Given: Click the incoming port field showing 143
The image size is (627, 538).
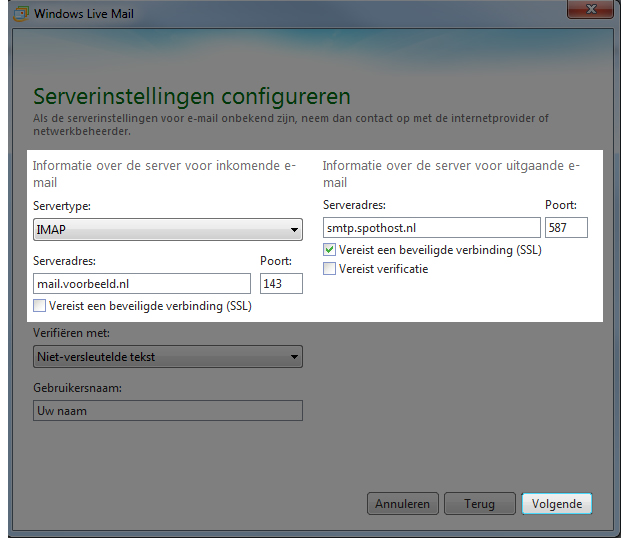Looking at the screenshot, I should (x=281, y=284).
